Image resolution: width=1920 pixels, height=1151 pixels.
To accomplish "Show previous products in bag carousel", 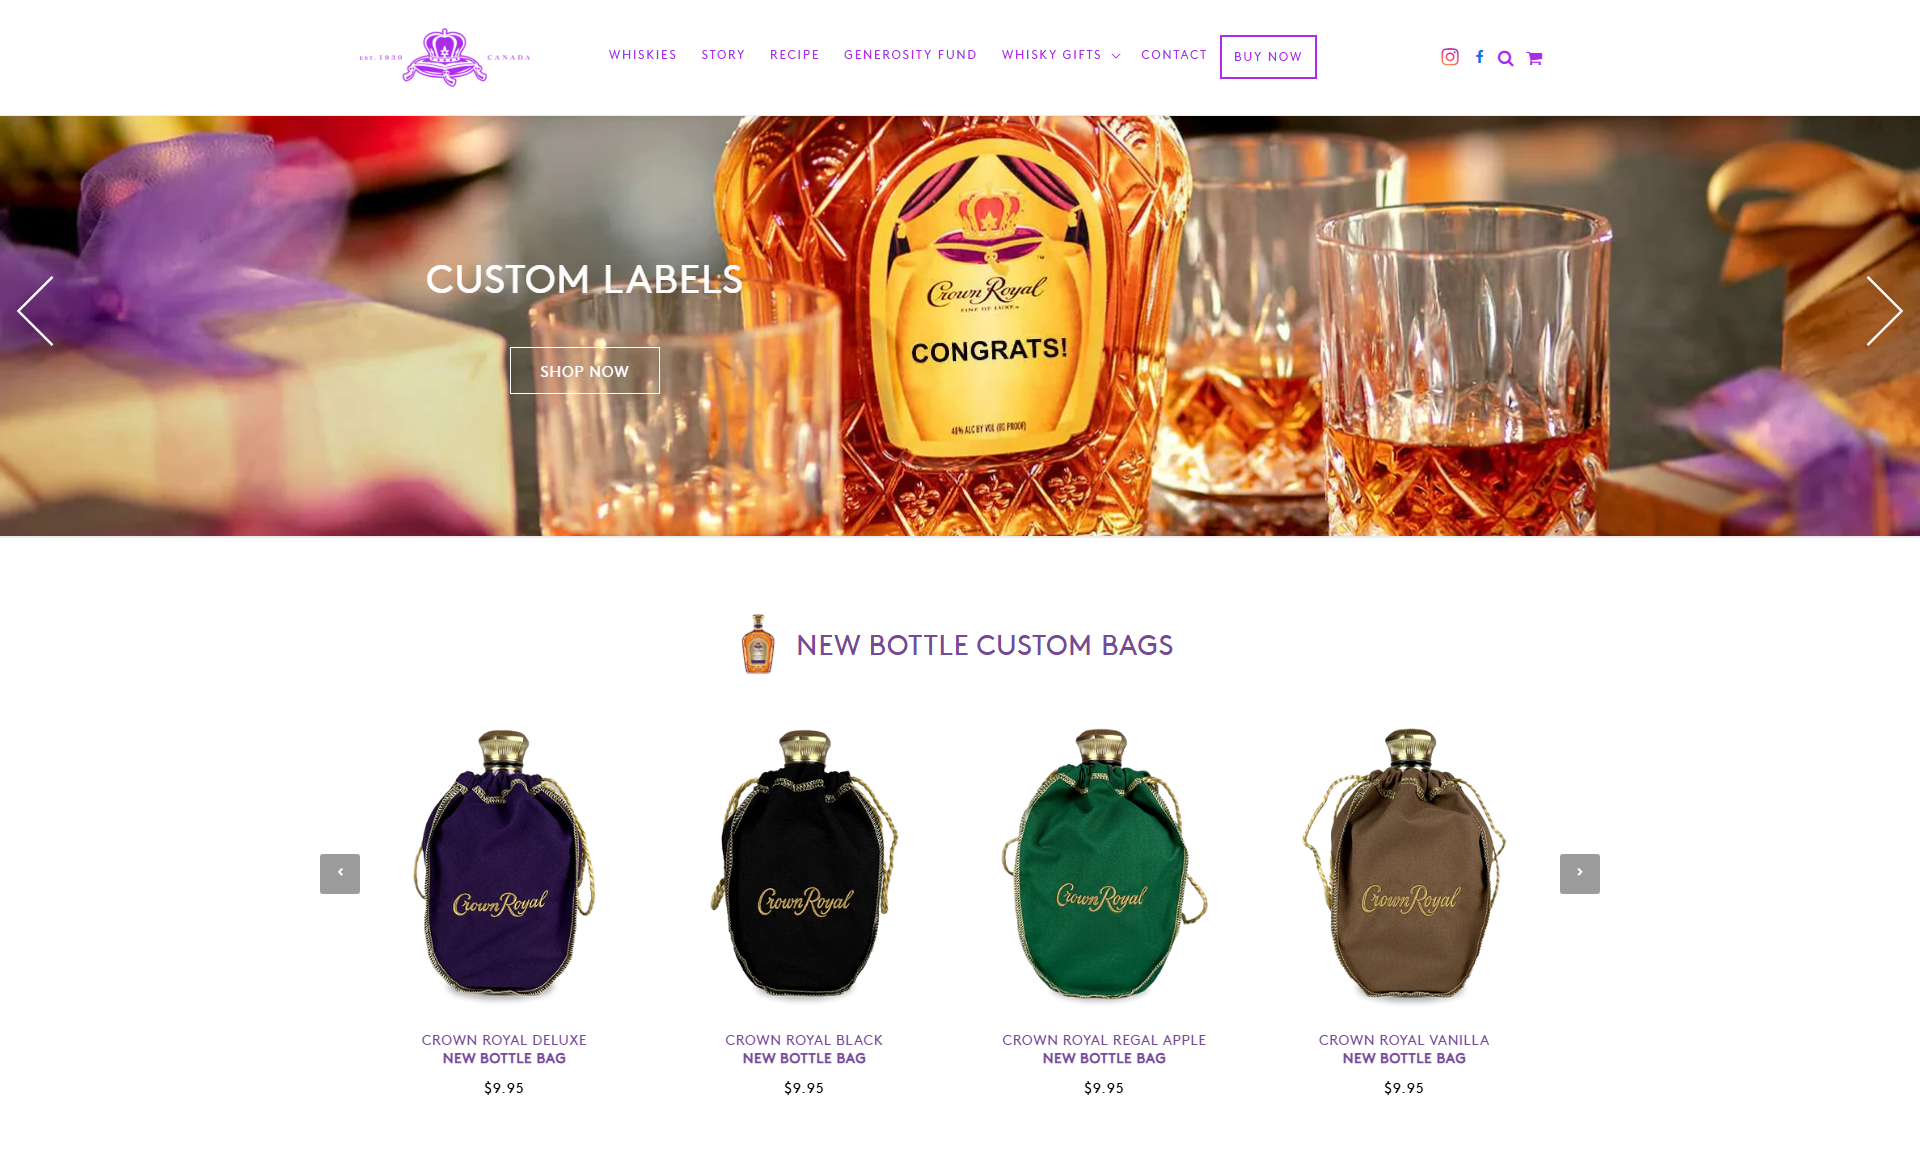I will (340, 874).
